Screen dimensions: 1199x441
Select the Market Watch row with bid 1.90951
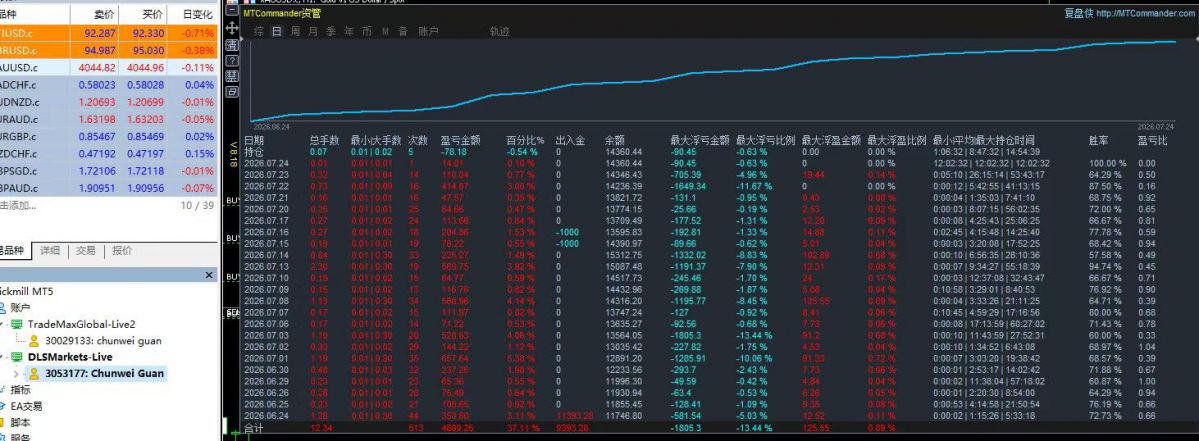point(109,188)
